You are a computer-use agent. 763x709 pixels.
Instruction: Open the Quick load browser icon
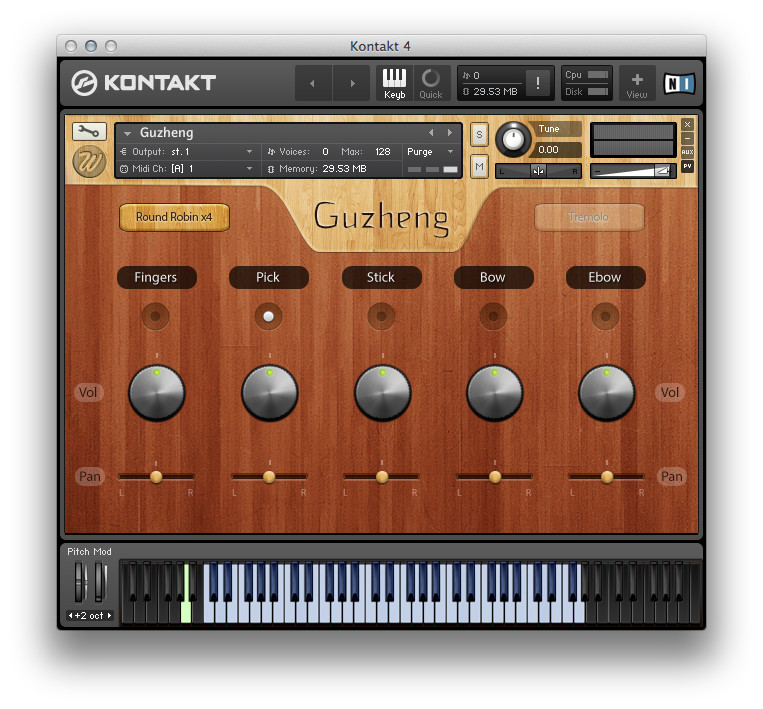430,82
